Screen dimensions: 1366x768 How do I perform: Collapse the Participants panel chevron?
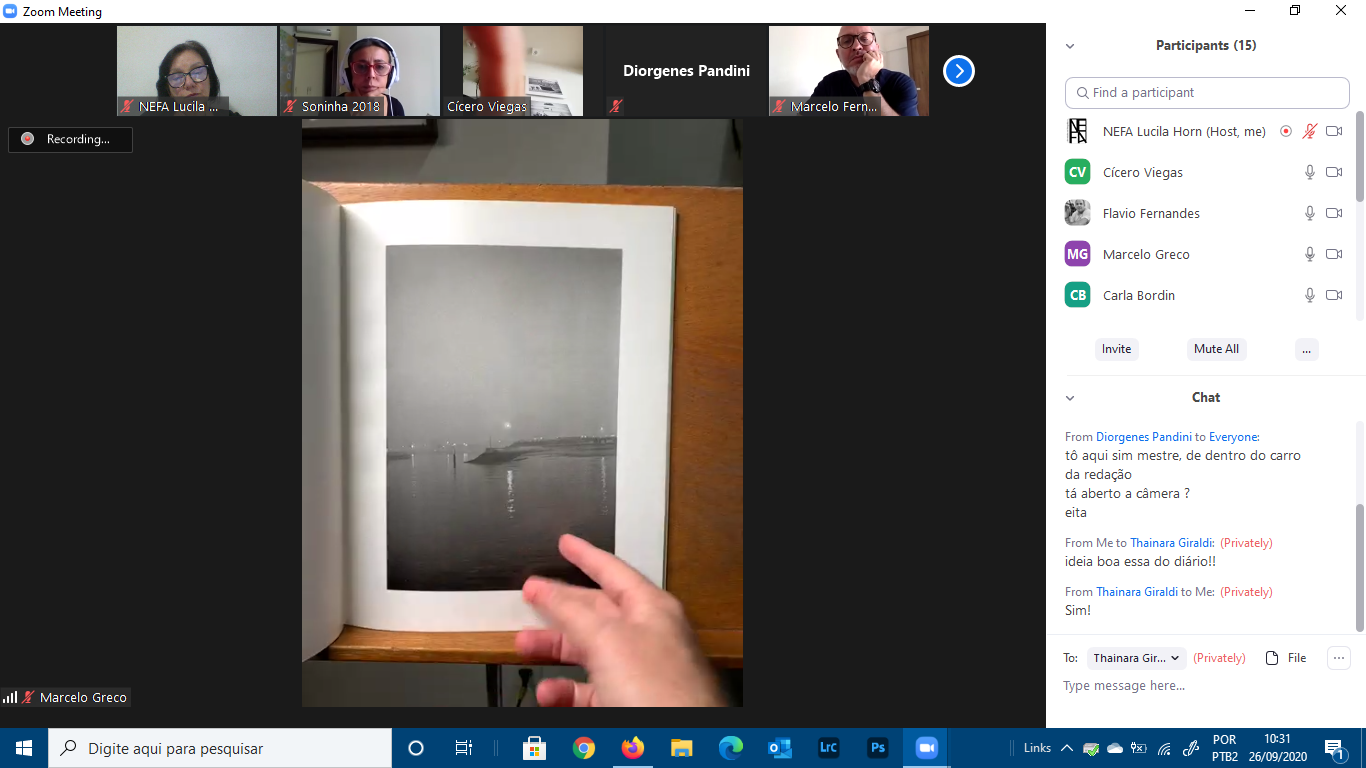coord(1070,46)
